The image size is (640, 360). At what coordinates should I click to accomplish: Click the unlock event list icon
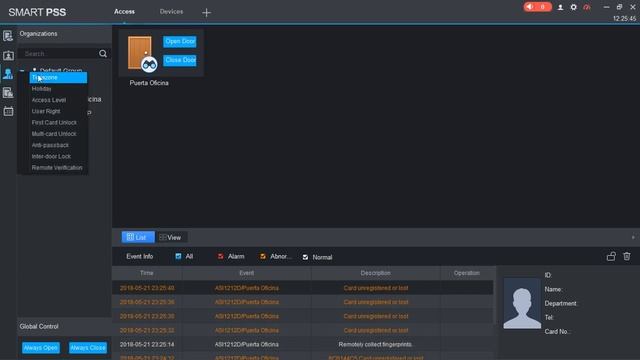[611, 256]
